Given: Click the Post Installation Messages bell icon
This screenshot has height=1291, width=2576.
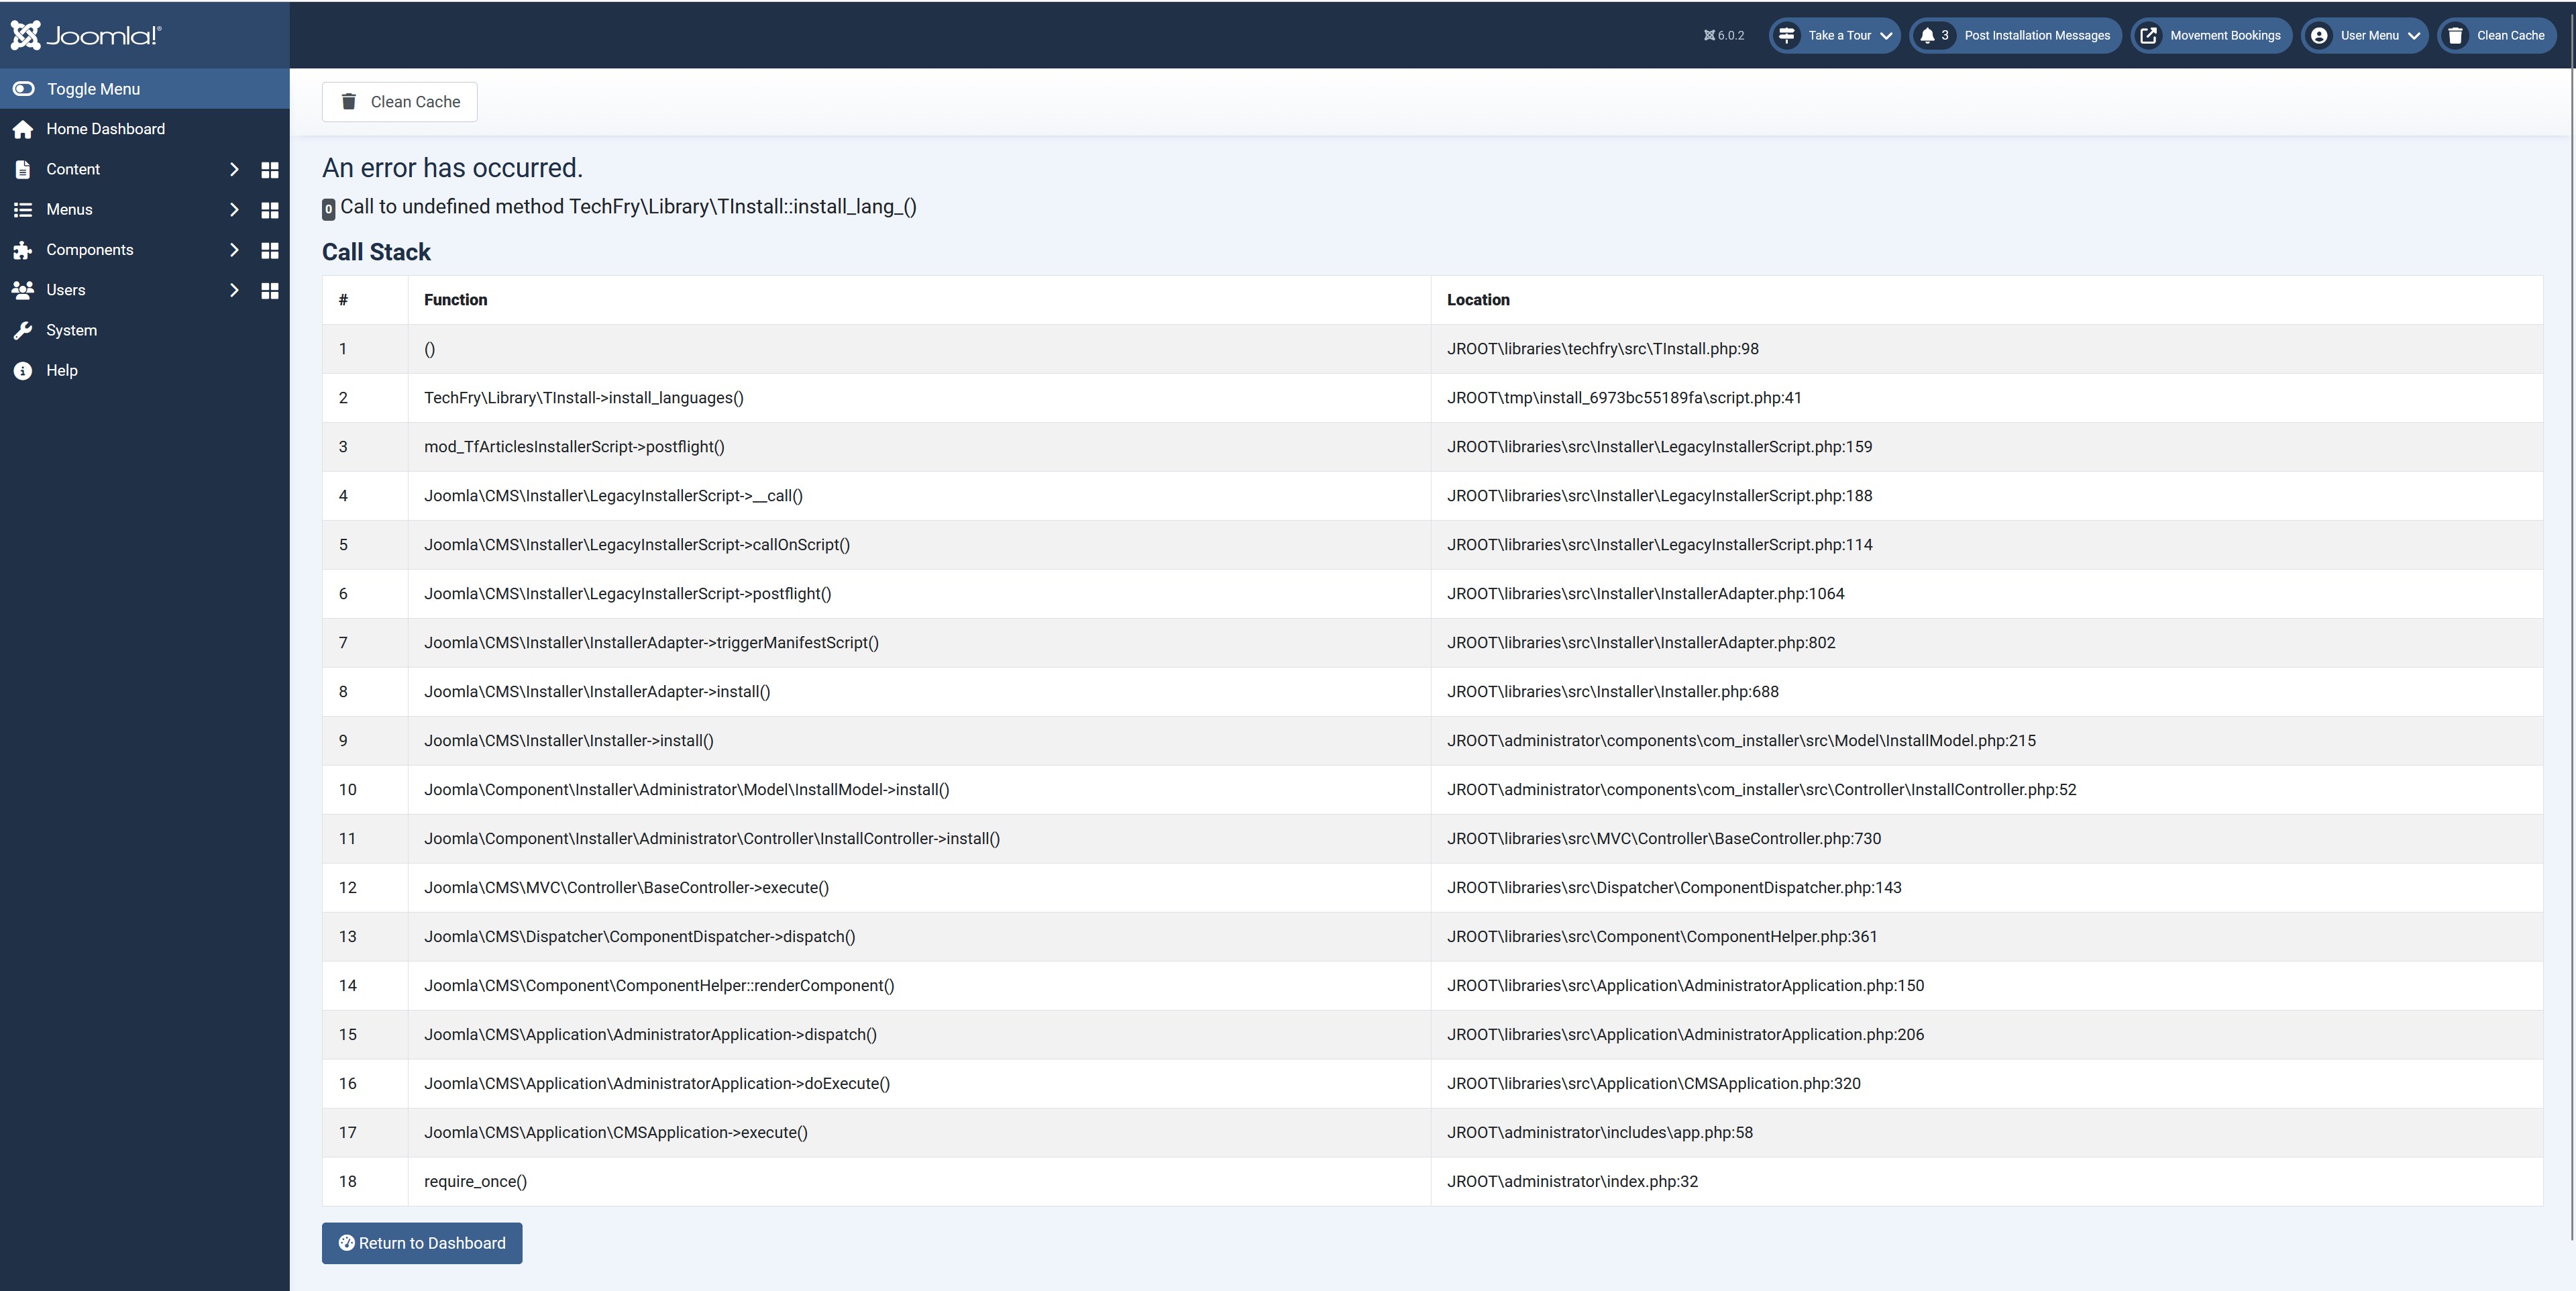Looking at the screenshot, I should pos(1927,35).
